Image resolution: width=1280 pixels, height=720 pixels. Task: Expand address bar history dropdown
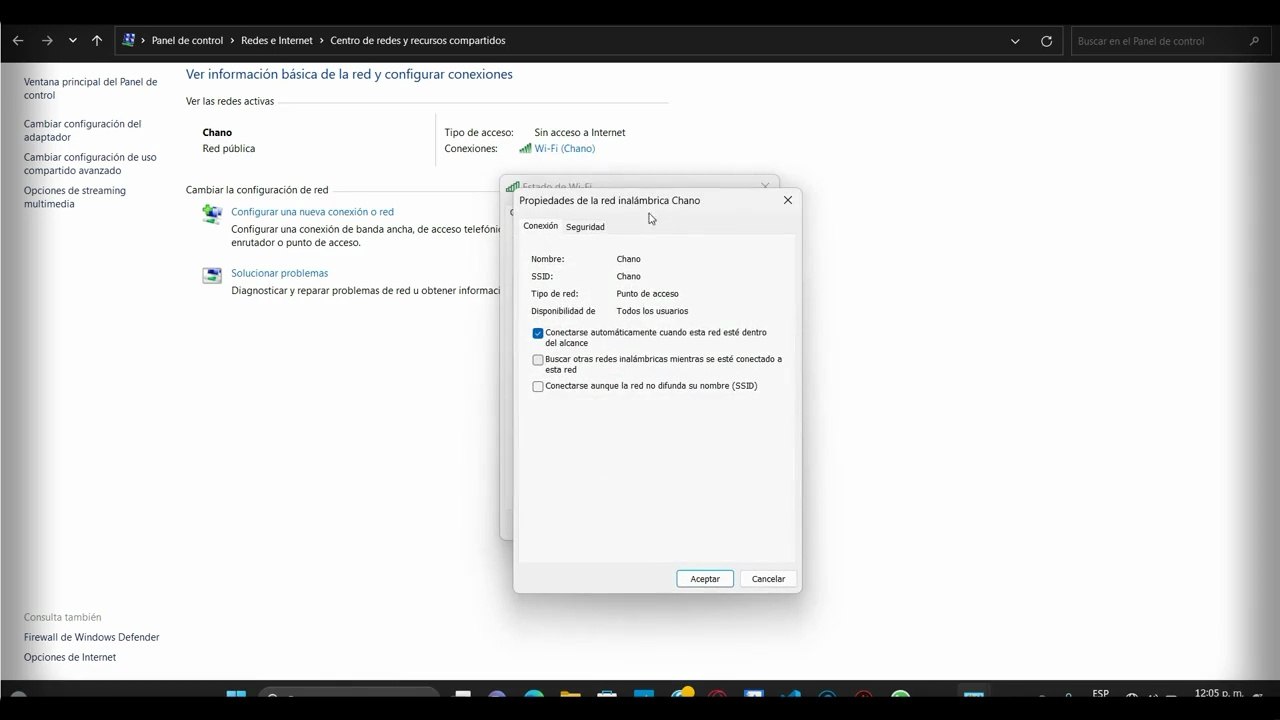click(1016, 41)
